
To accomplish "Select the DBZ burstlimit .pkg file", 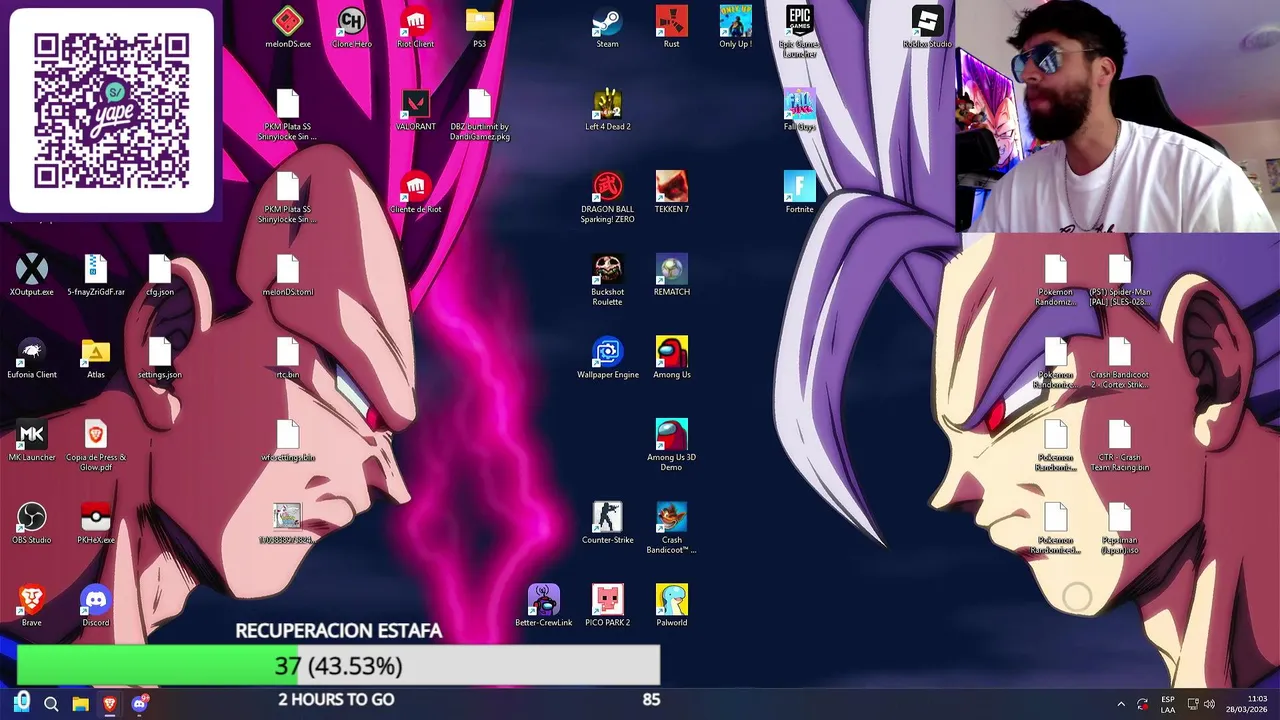I will [x=479, y=116].
